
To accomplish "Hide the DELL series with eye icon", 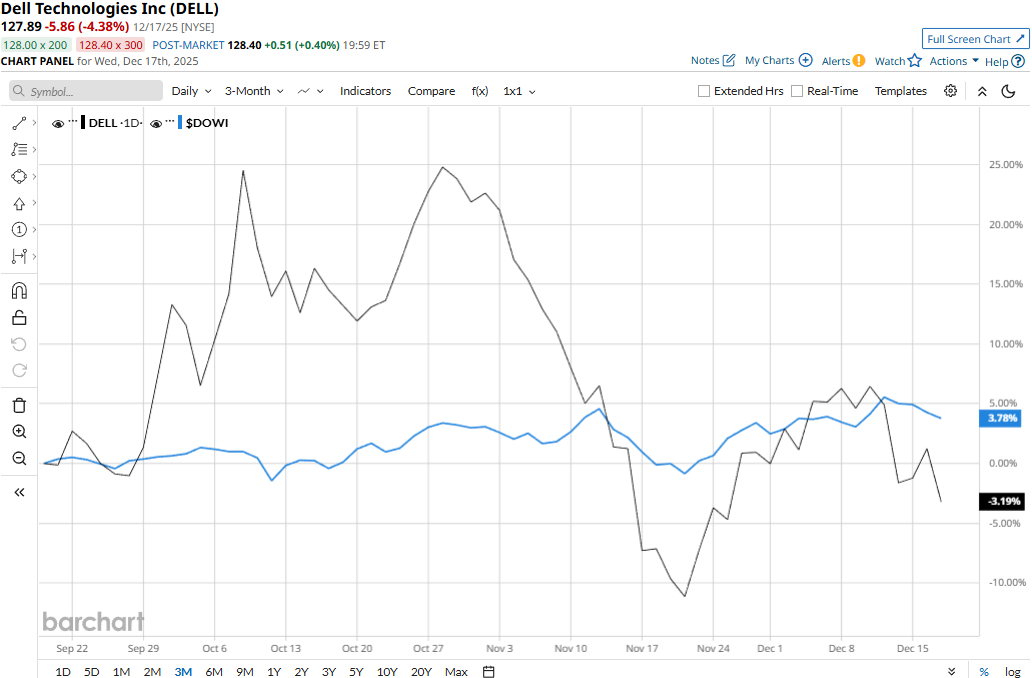I will 58,124.
